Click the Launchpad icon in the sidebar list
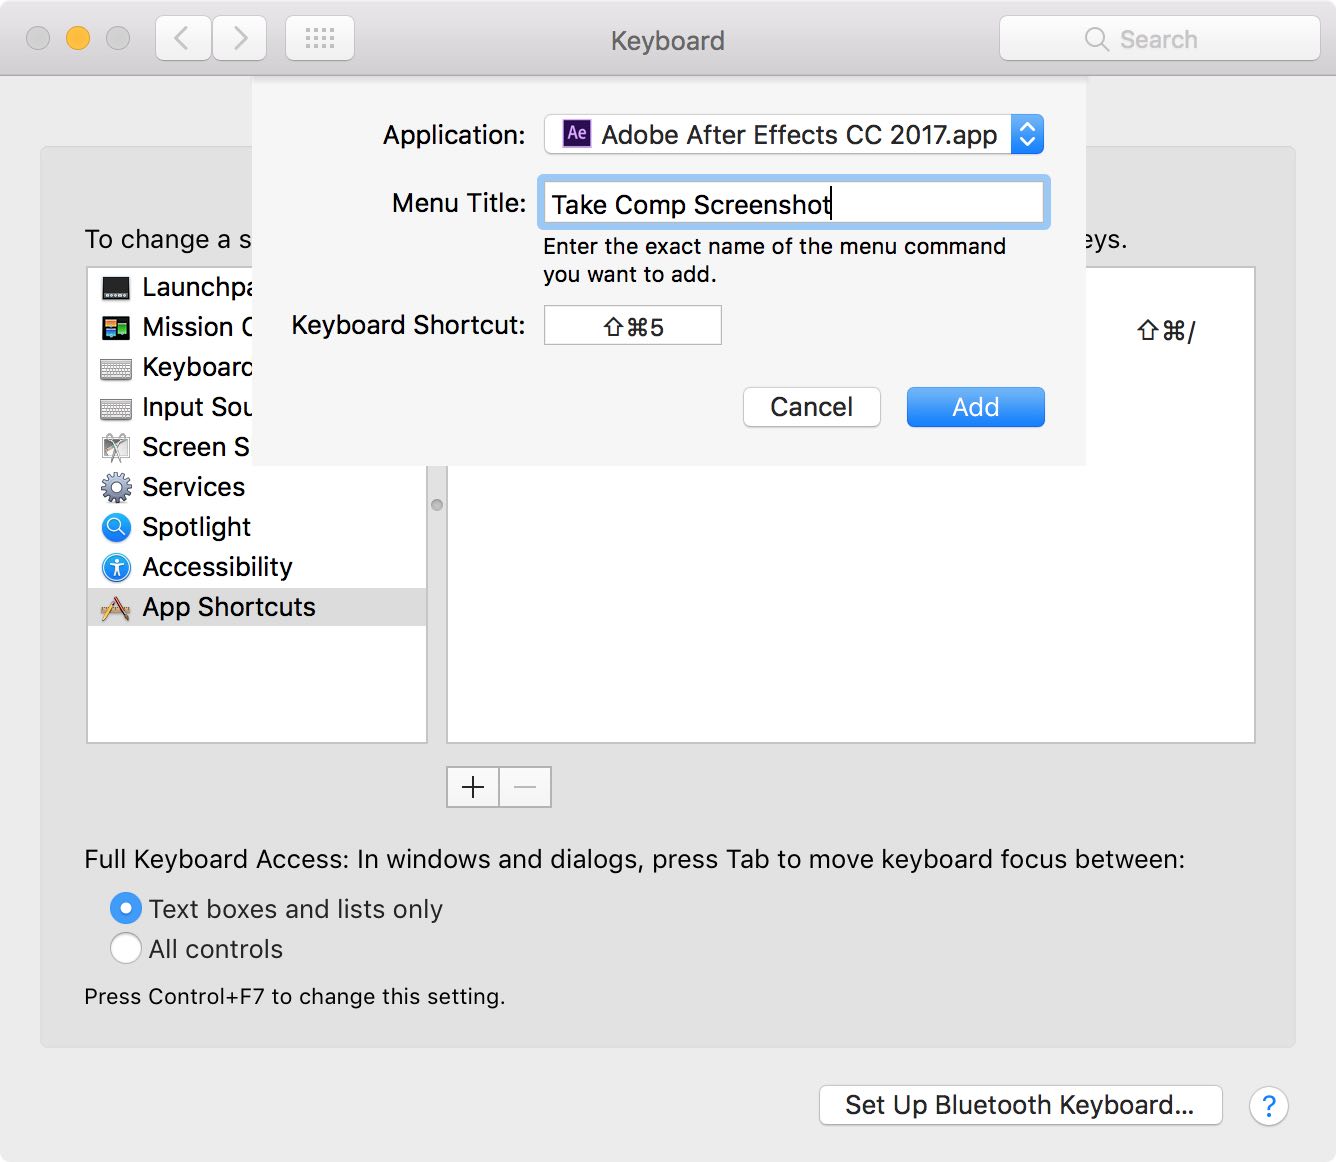1336x1162 pixels. (x=116, y=288)
